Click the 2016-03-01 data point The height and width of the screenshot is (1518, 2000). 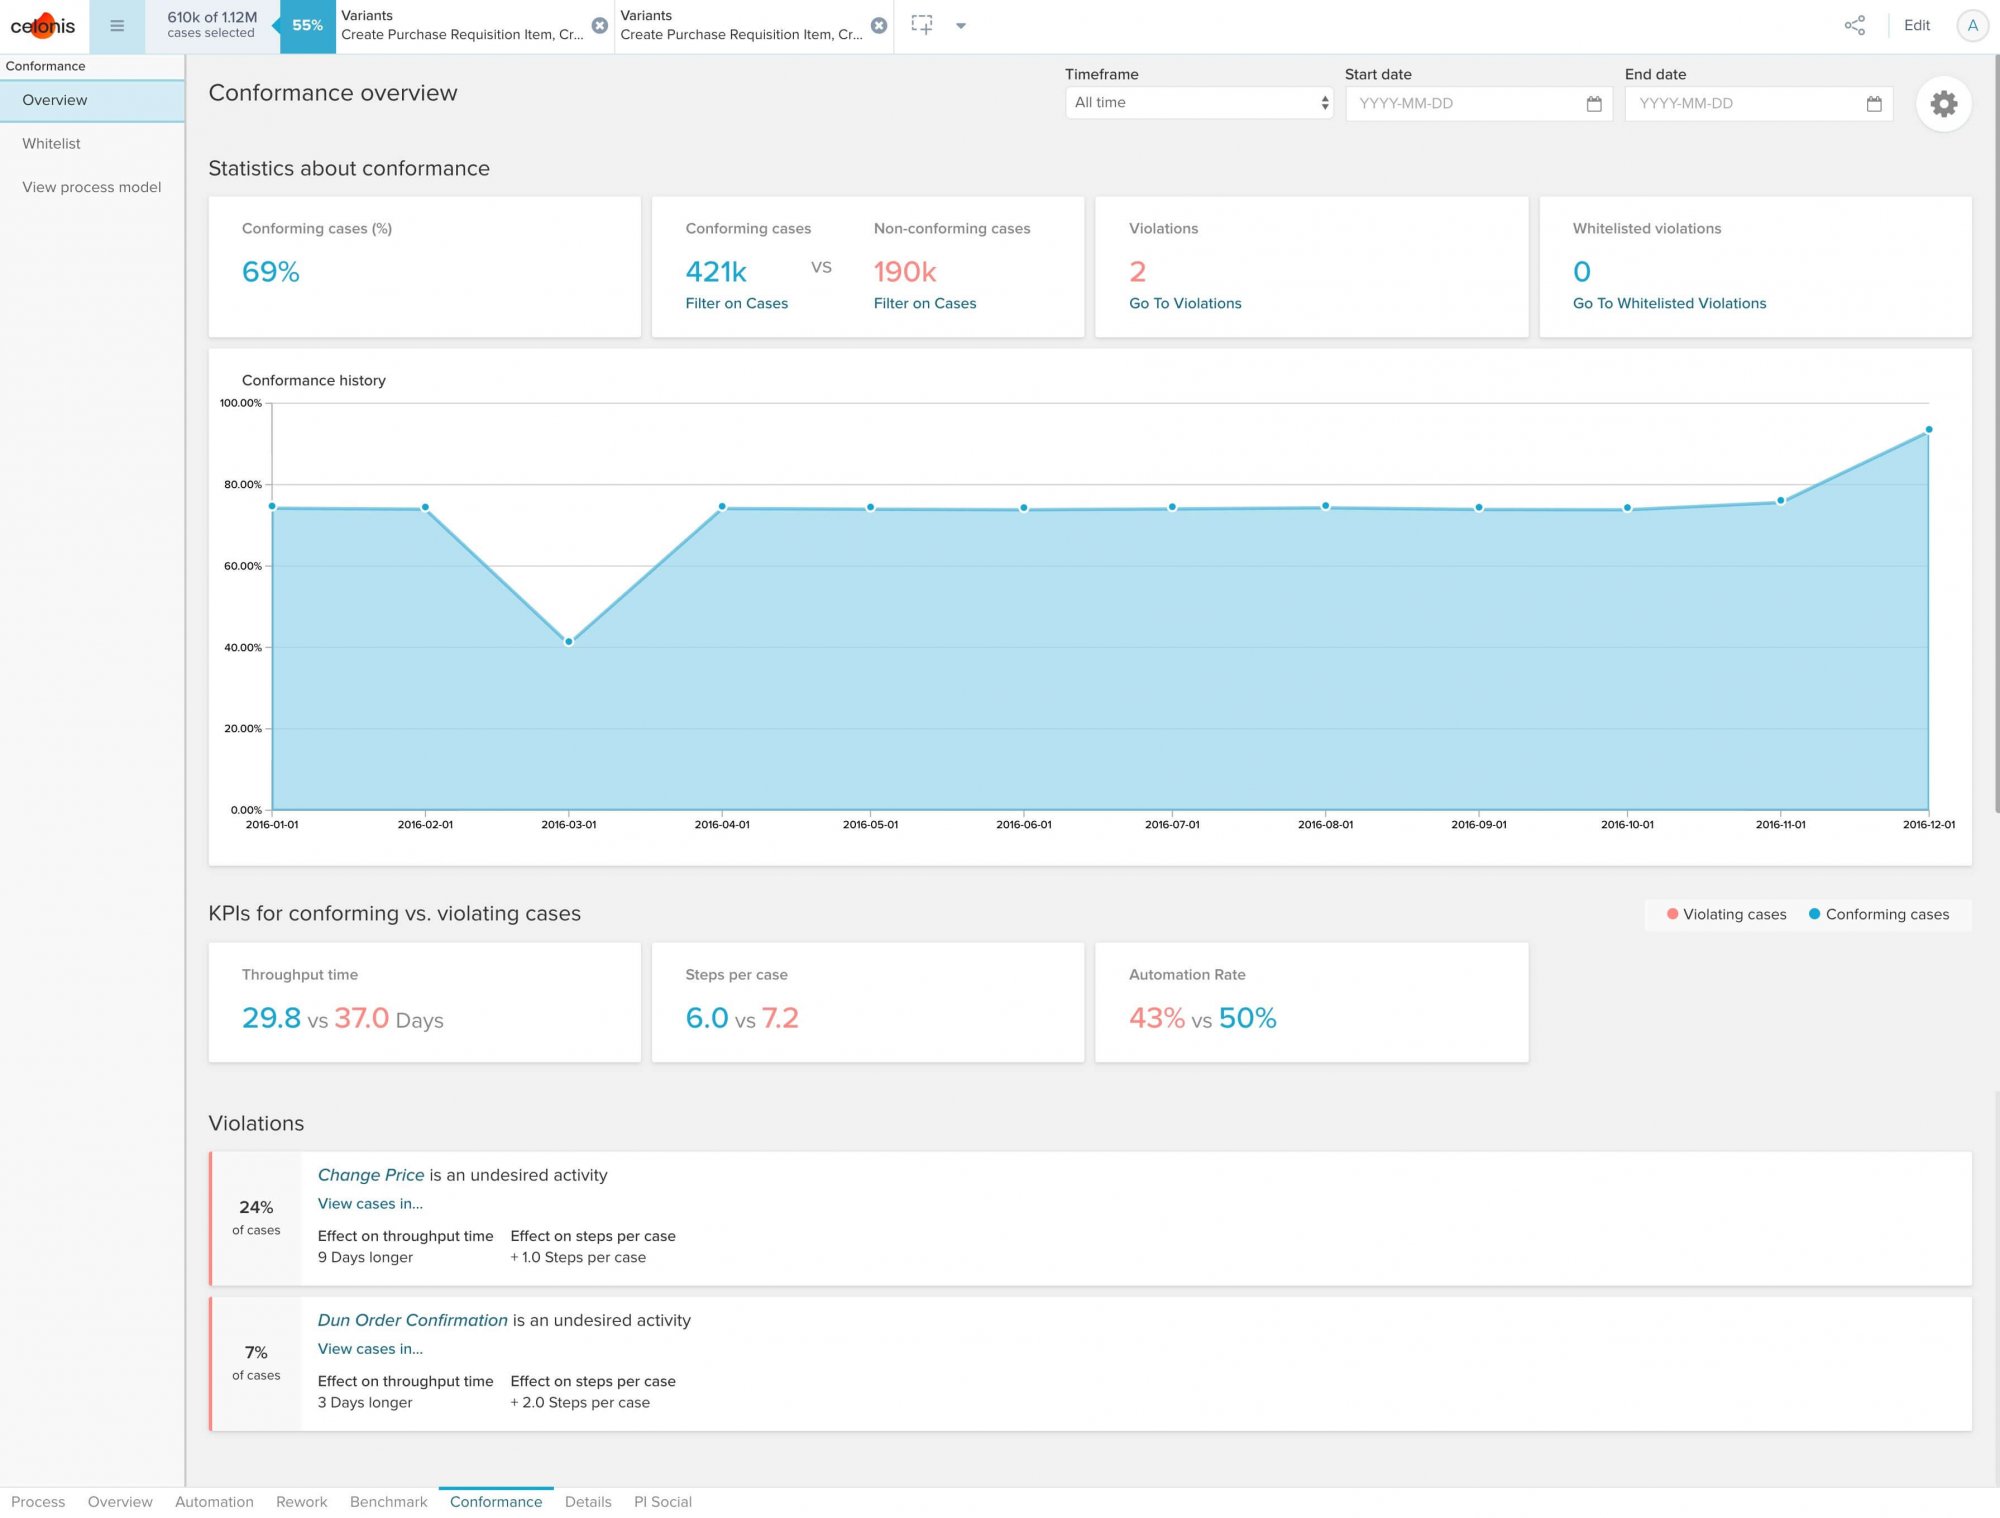(x=569, y=642)
